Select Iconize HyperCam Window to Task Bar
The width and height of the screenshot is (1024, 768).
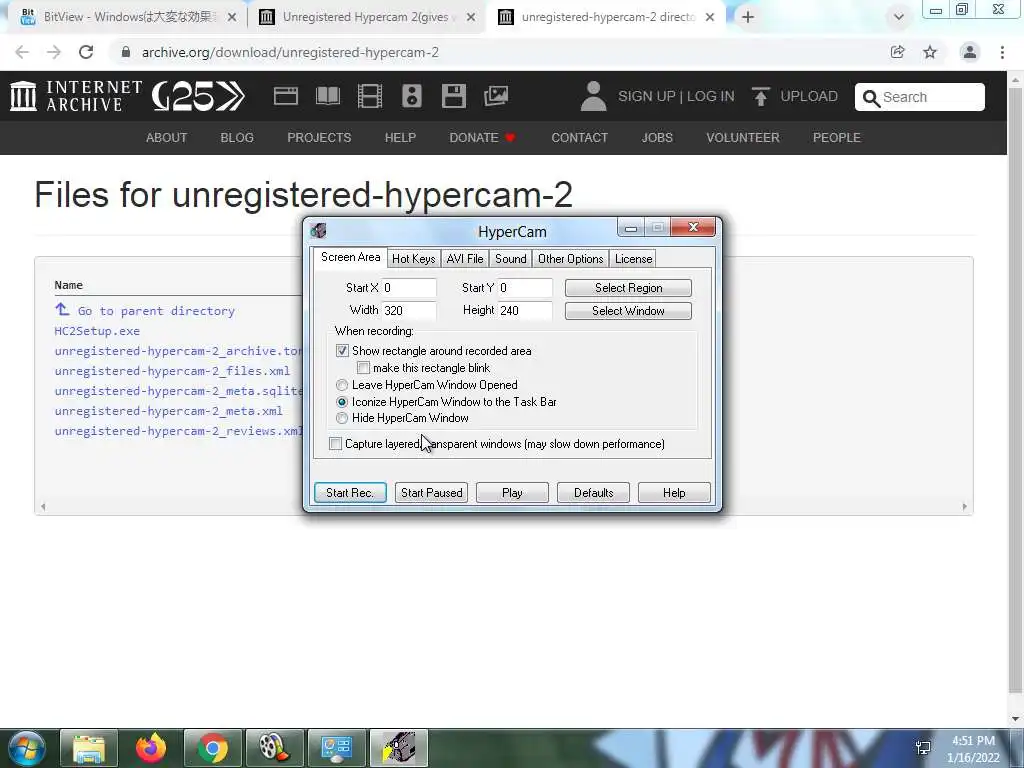click(x=342, y=402)
